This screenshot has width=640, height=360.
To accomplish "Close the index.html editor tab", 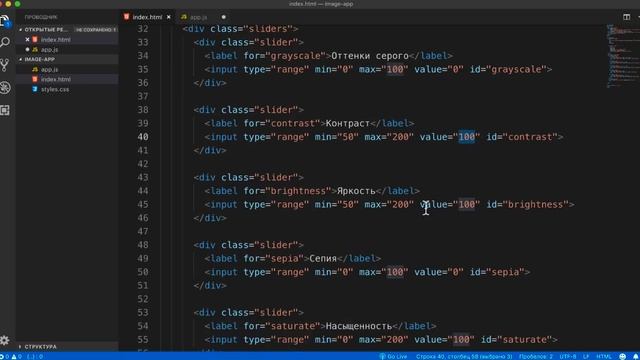I will [x=169, y=17].
